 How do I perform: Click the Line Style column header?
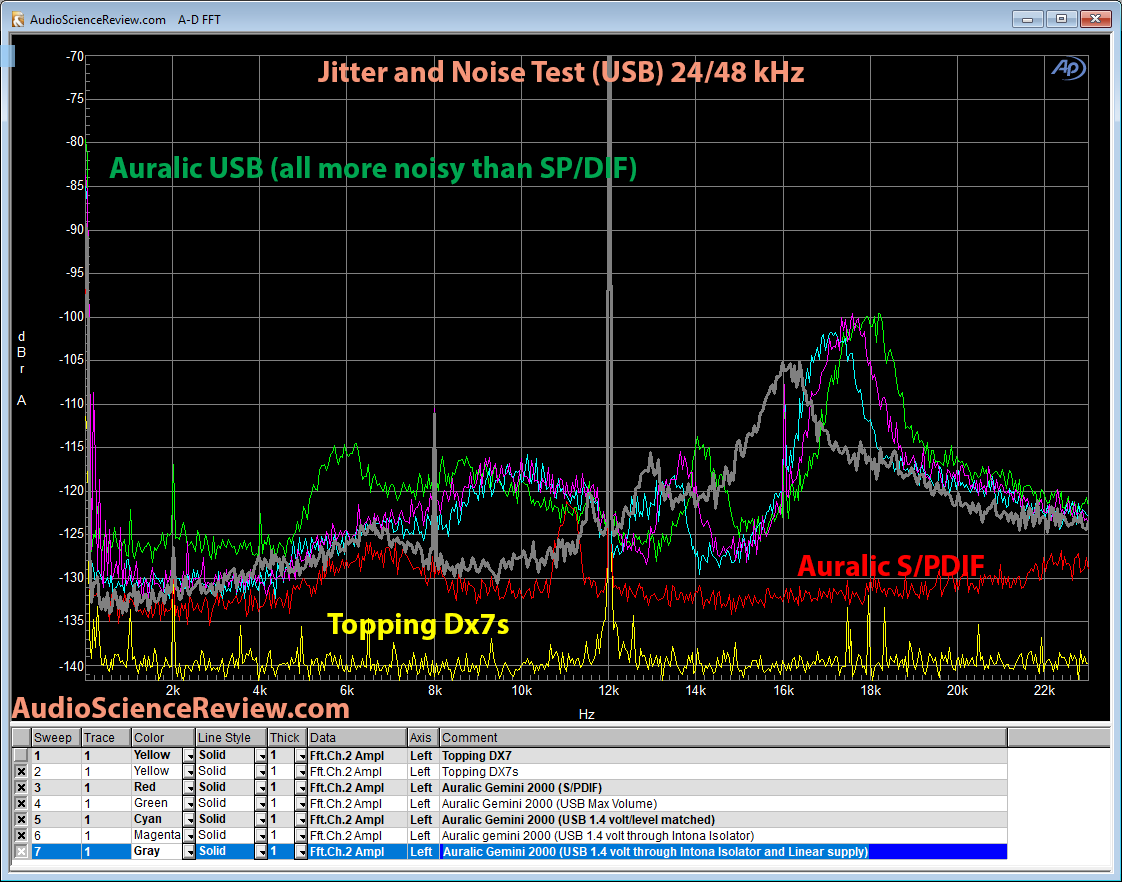231,738
